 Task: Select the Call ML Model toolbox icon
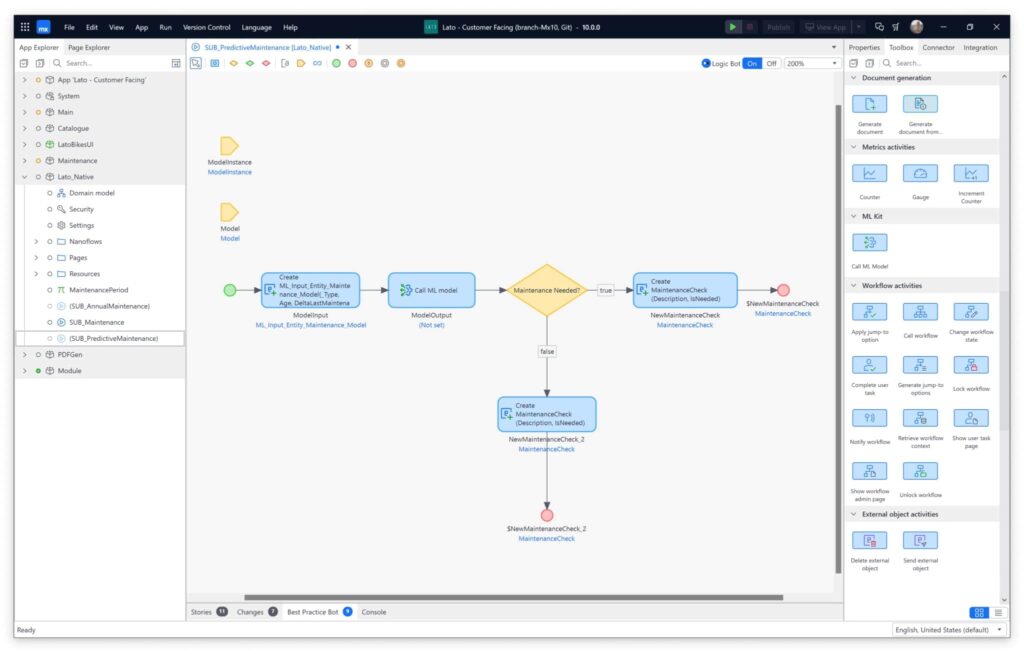click(870, 242)
